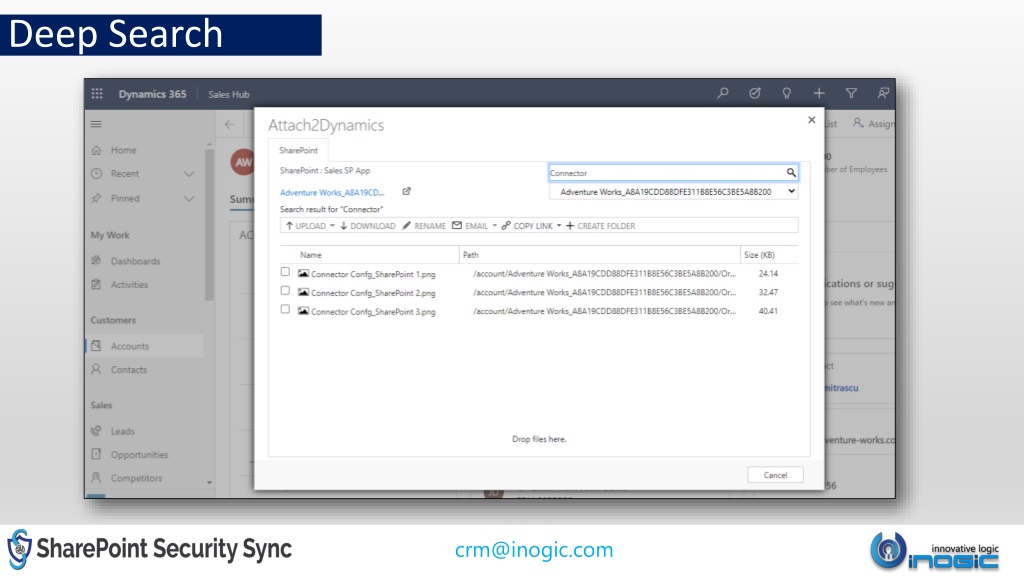Click the Copy Link button

click(527, 226)
